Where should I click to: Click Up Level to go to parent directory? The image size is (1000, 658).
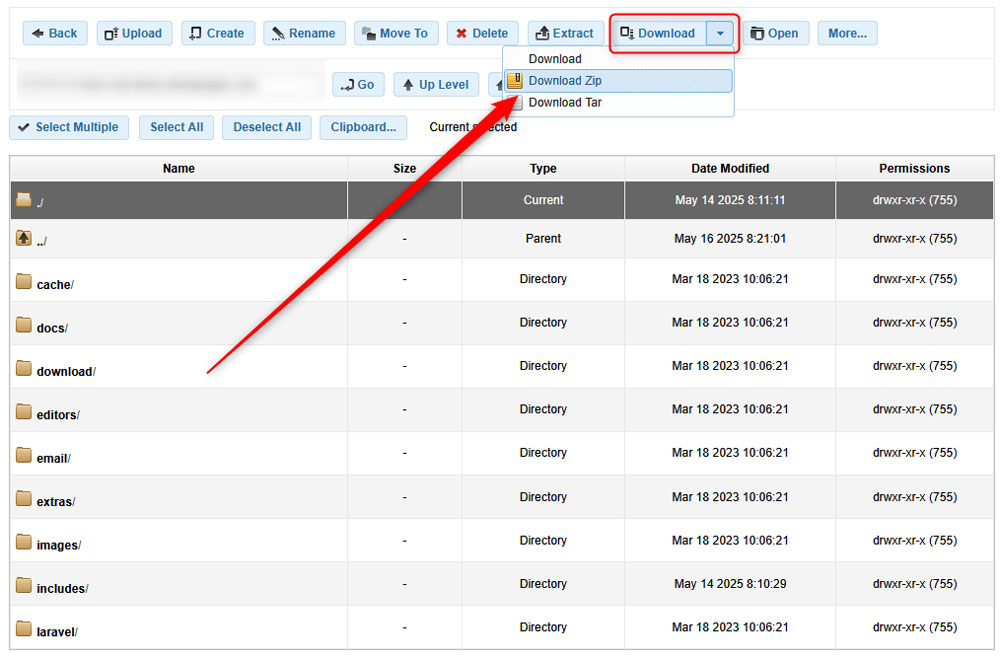435,84
